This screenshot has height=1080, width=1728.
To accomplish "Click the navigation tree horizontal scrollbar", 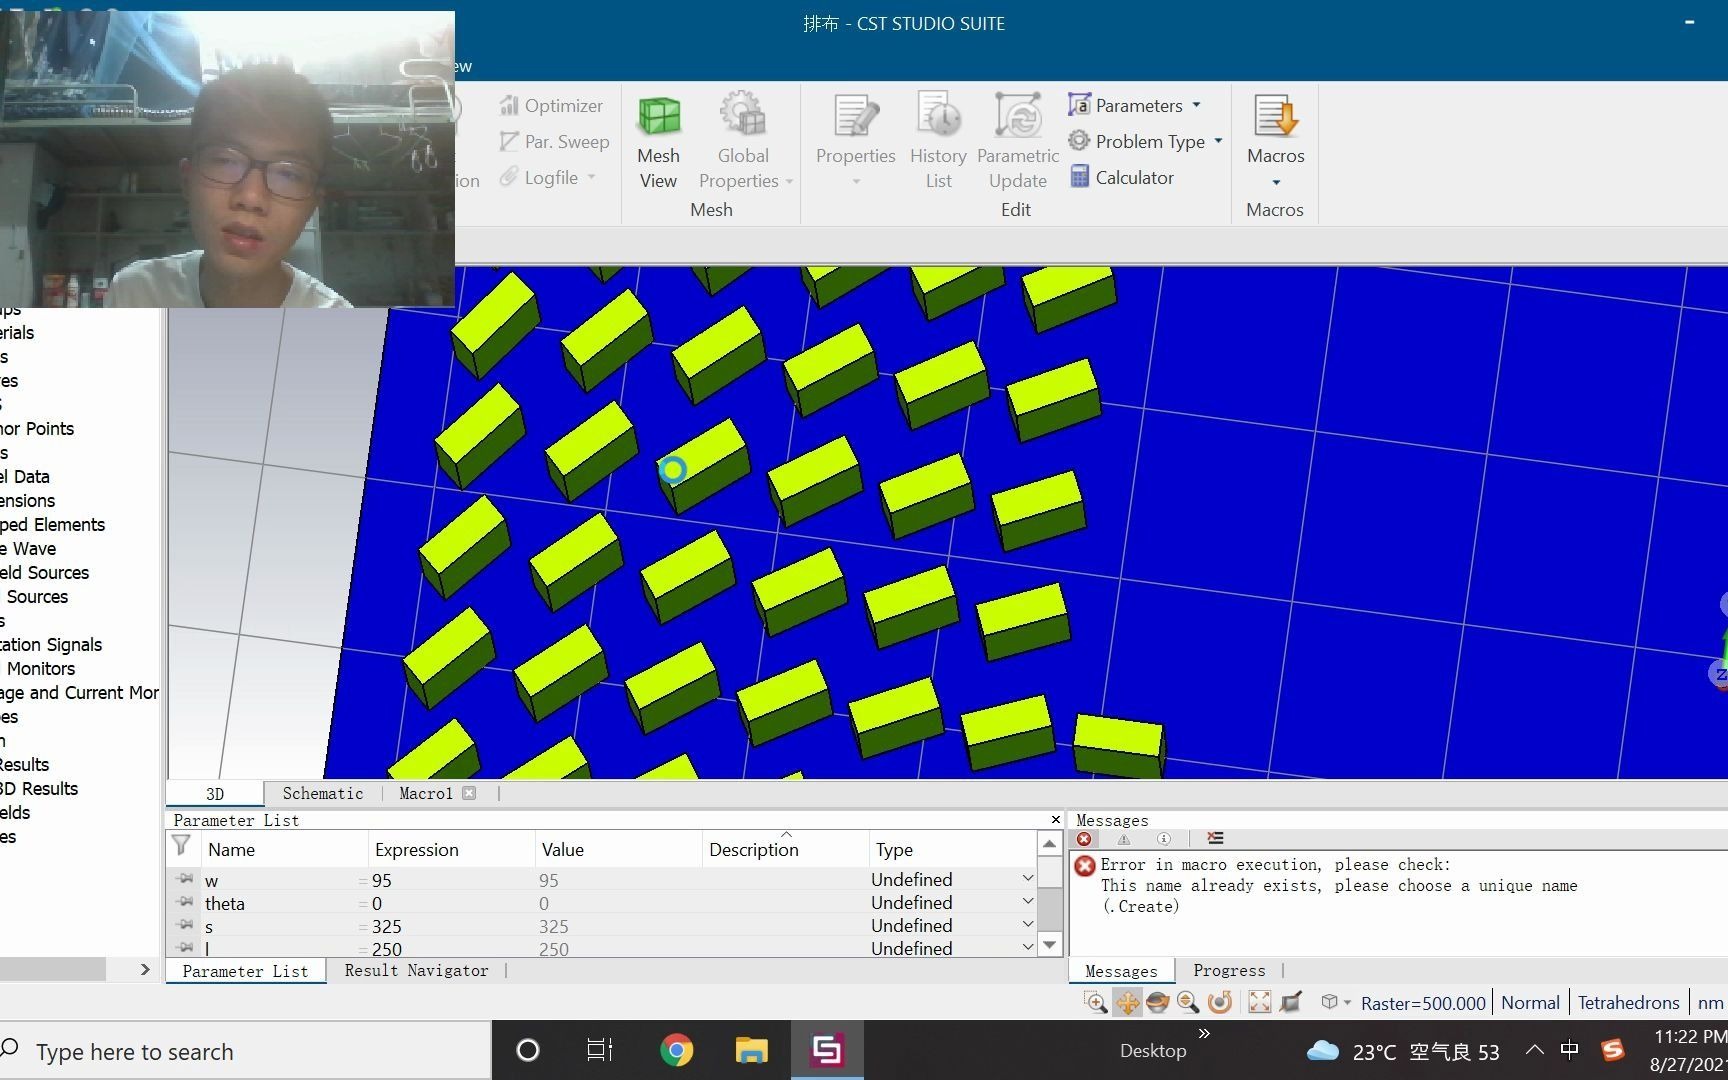I will [x=53, y=969].
